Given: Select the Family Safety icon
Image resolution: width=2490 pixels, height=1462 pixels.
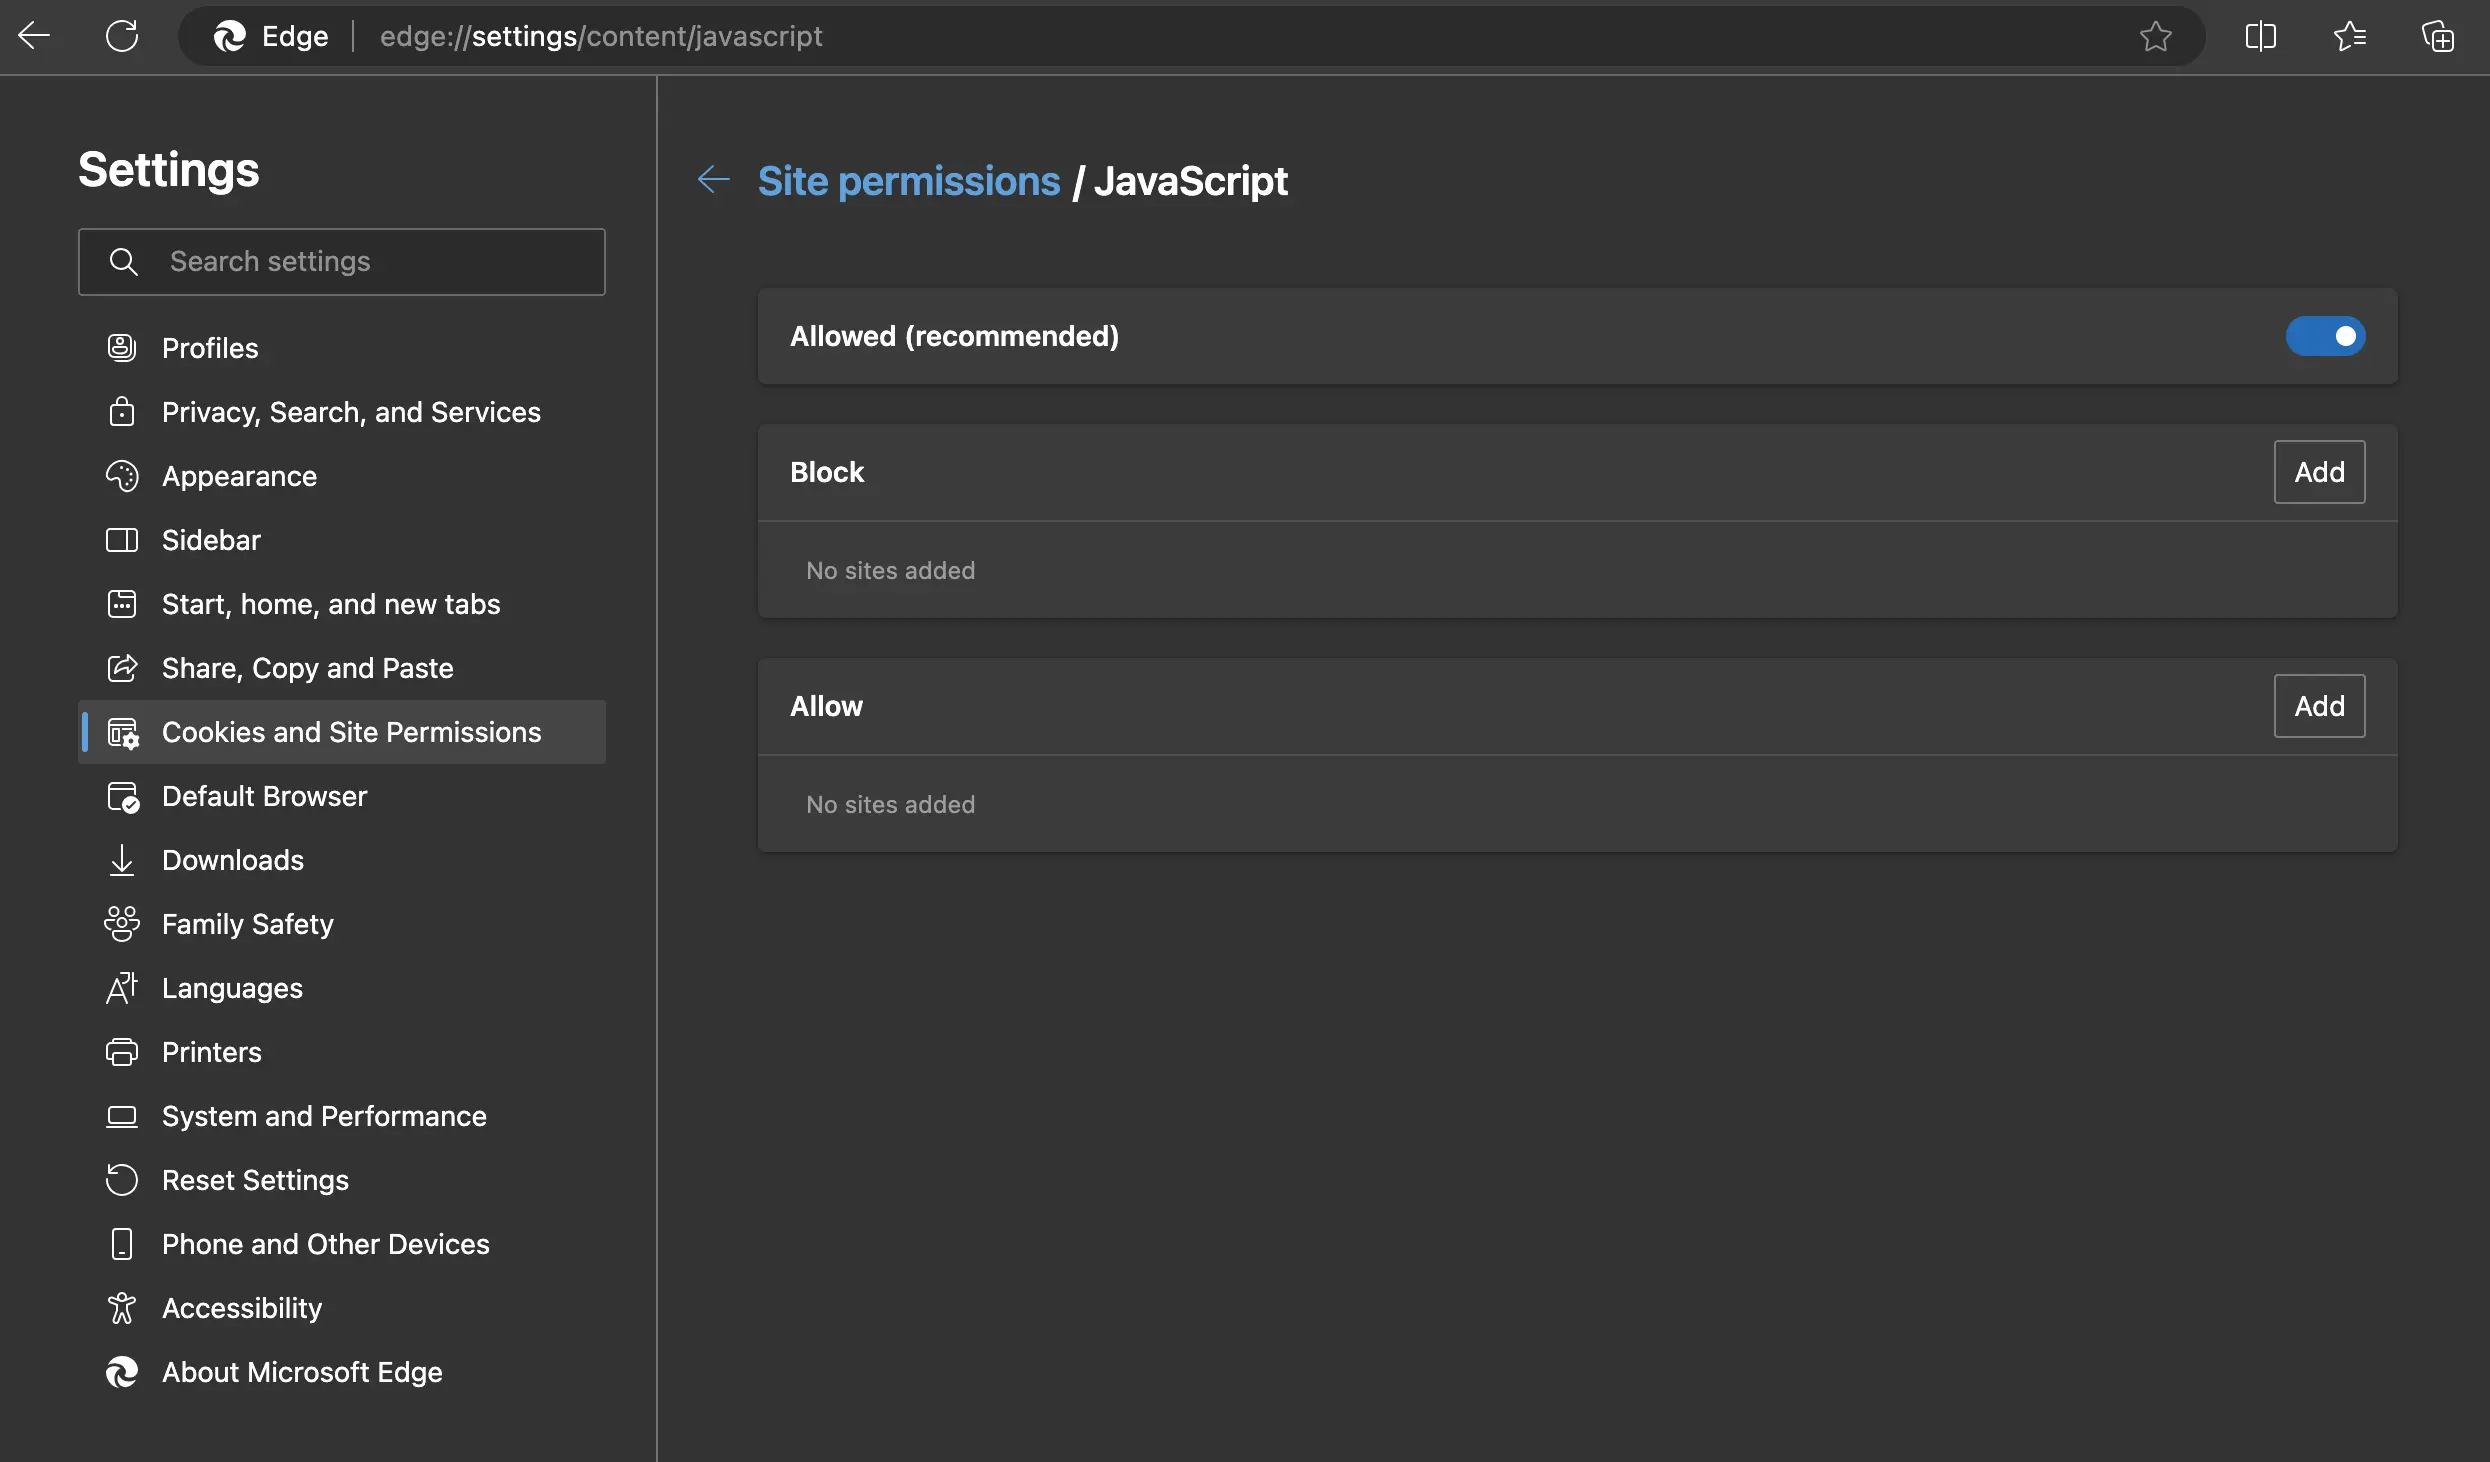Looking at the screenshot, I should click(x=122, y=924).
